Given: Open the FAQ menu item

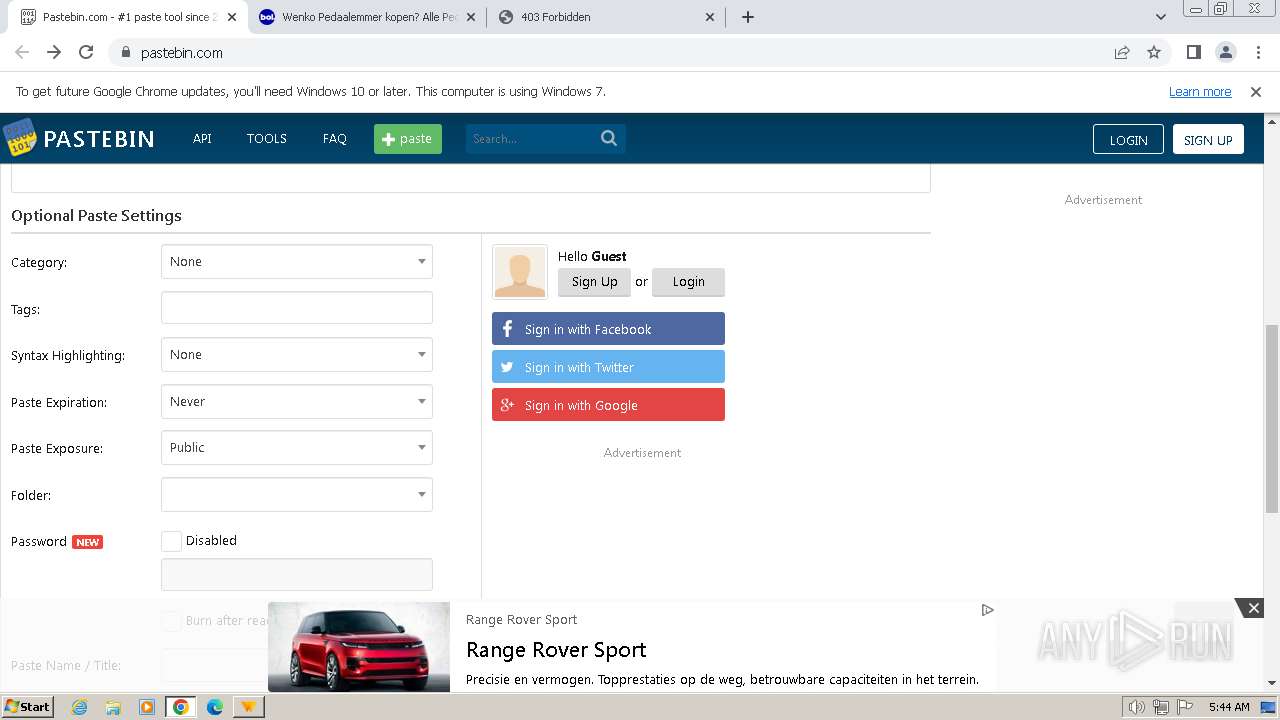Looking at the screenshot, I should click(335, 138).
